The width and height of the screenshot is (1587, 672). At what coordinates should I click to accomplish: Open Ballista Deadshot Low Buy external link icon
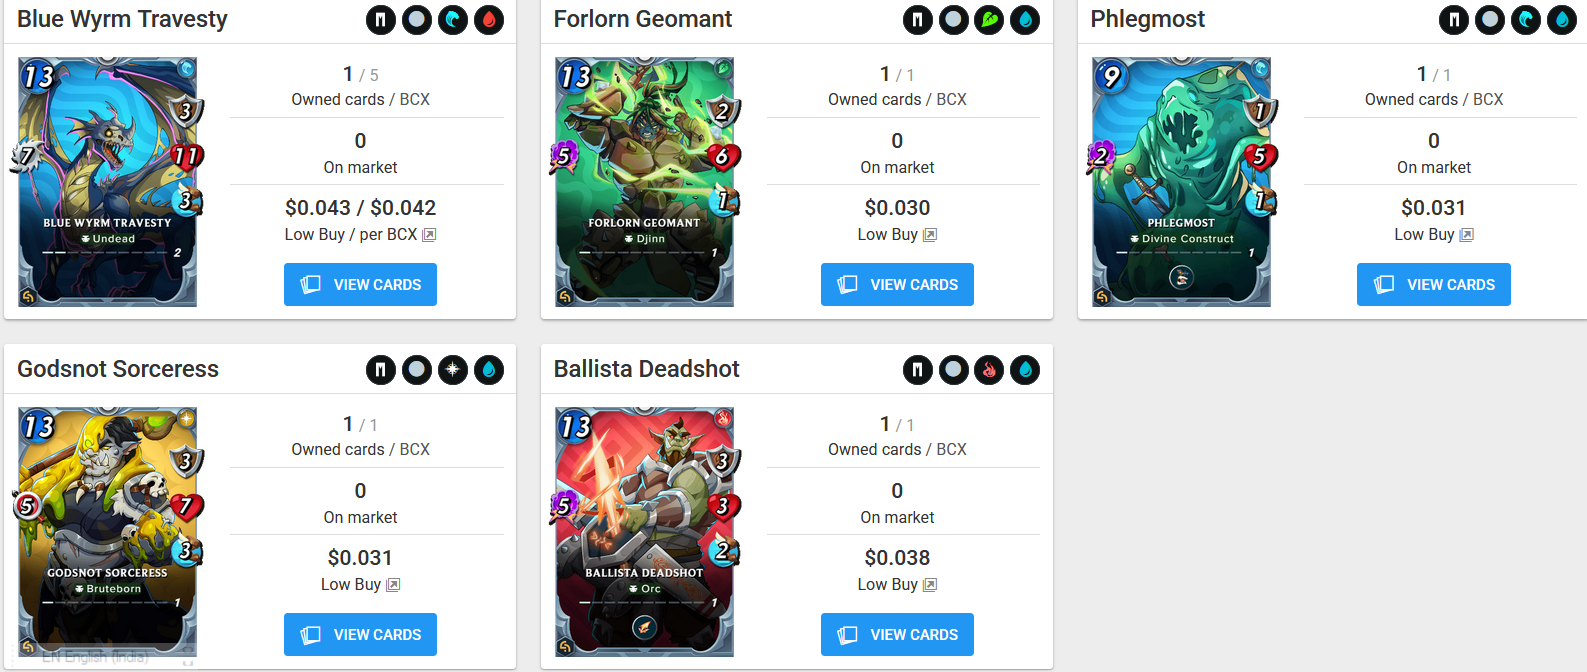click(x=930, y=585)
